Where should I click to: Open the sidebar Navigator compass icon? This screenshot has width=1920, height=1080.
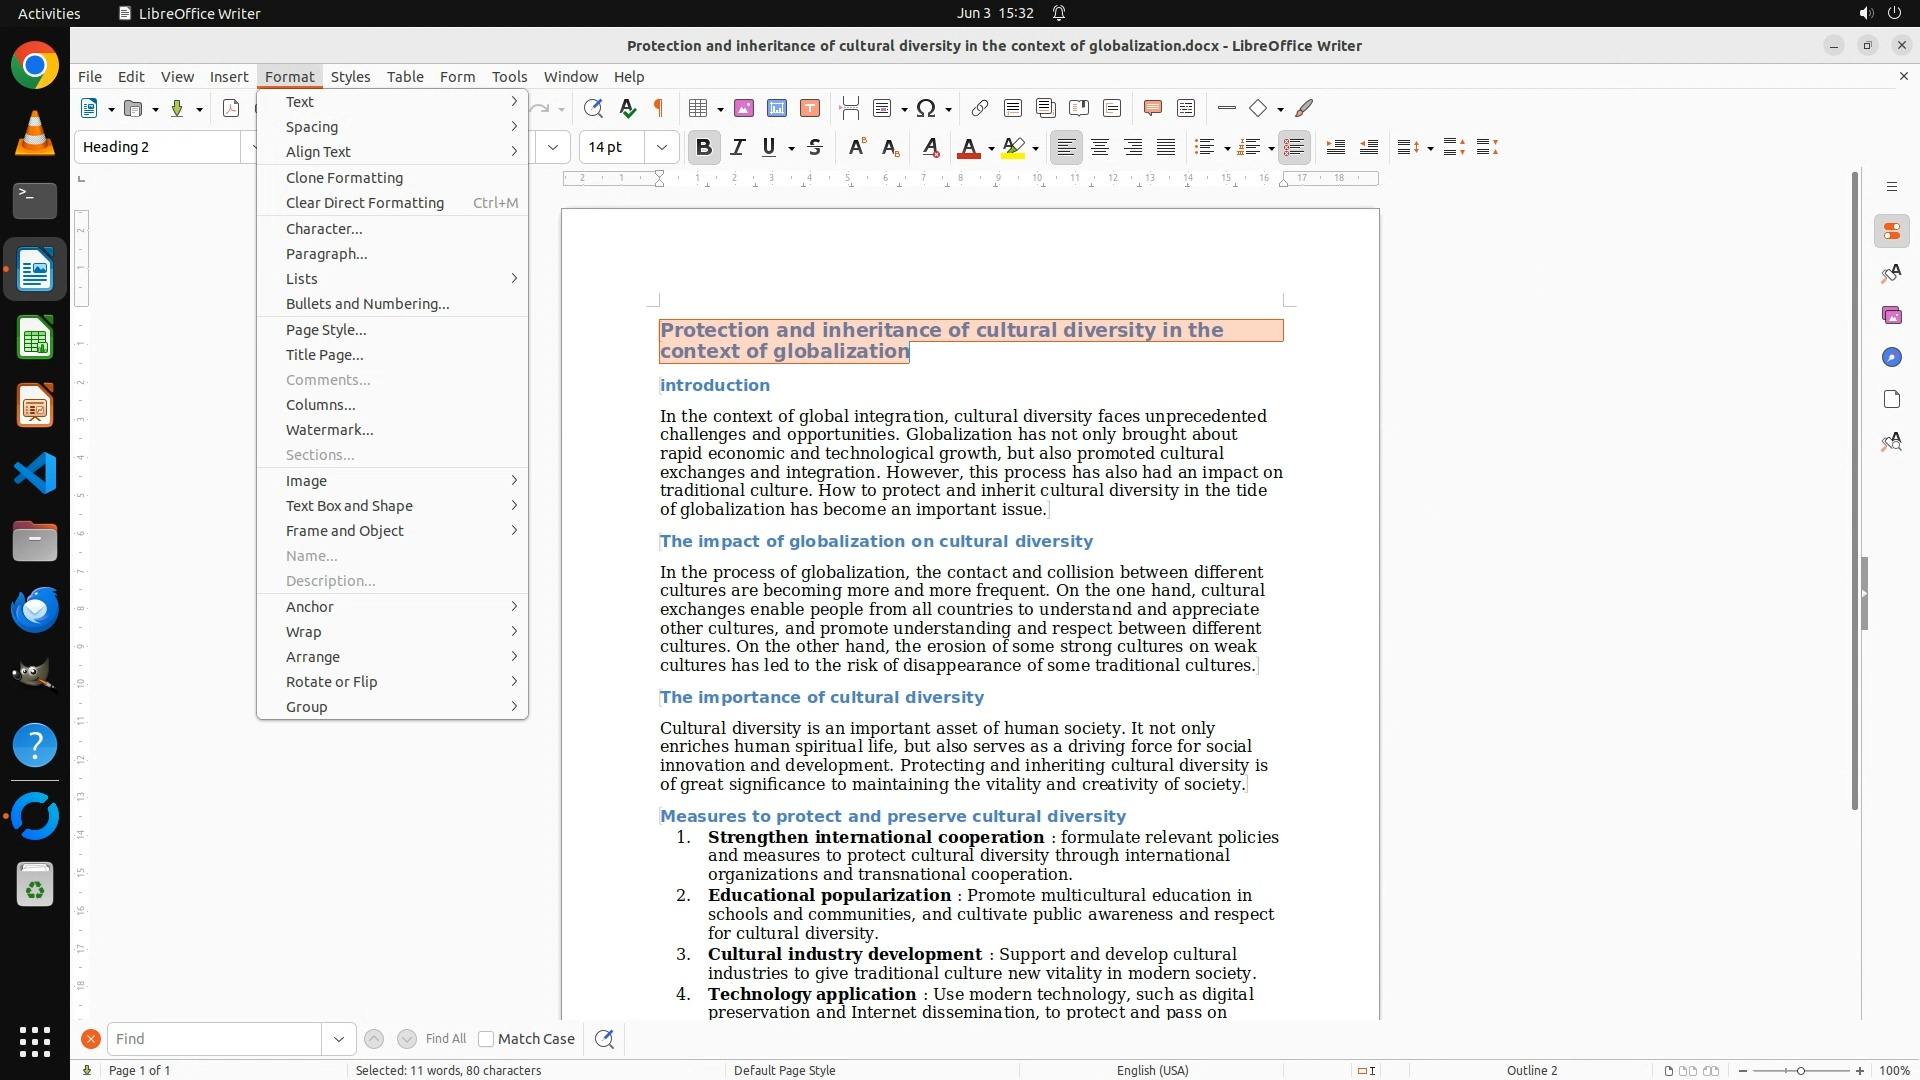(x=1891, y=358)
